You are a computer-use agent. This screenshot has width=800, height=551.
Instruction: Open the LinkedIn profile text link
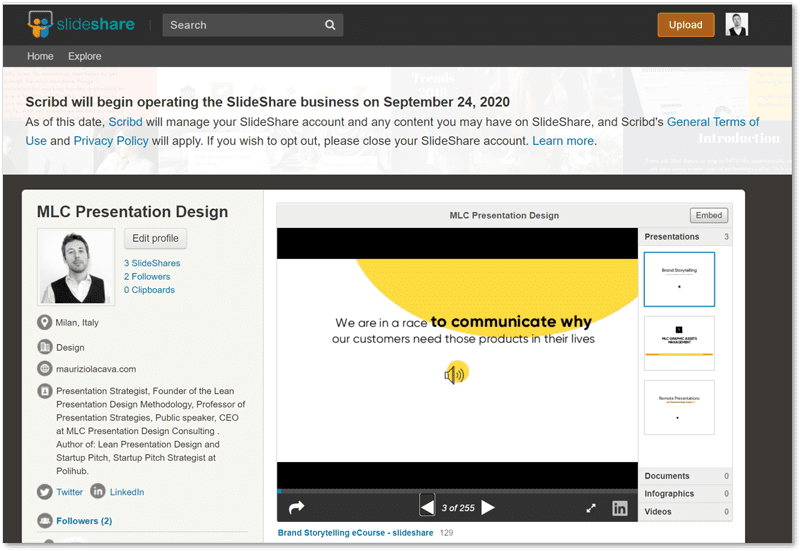click(x=127, y=492)
